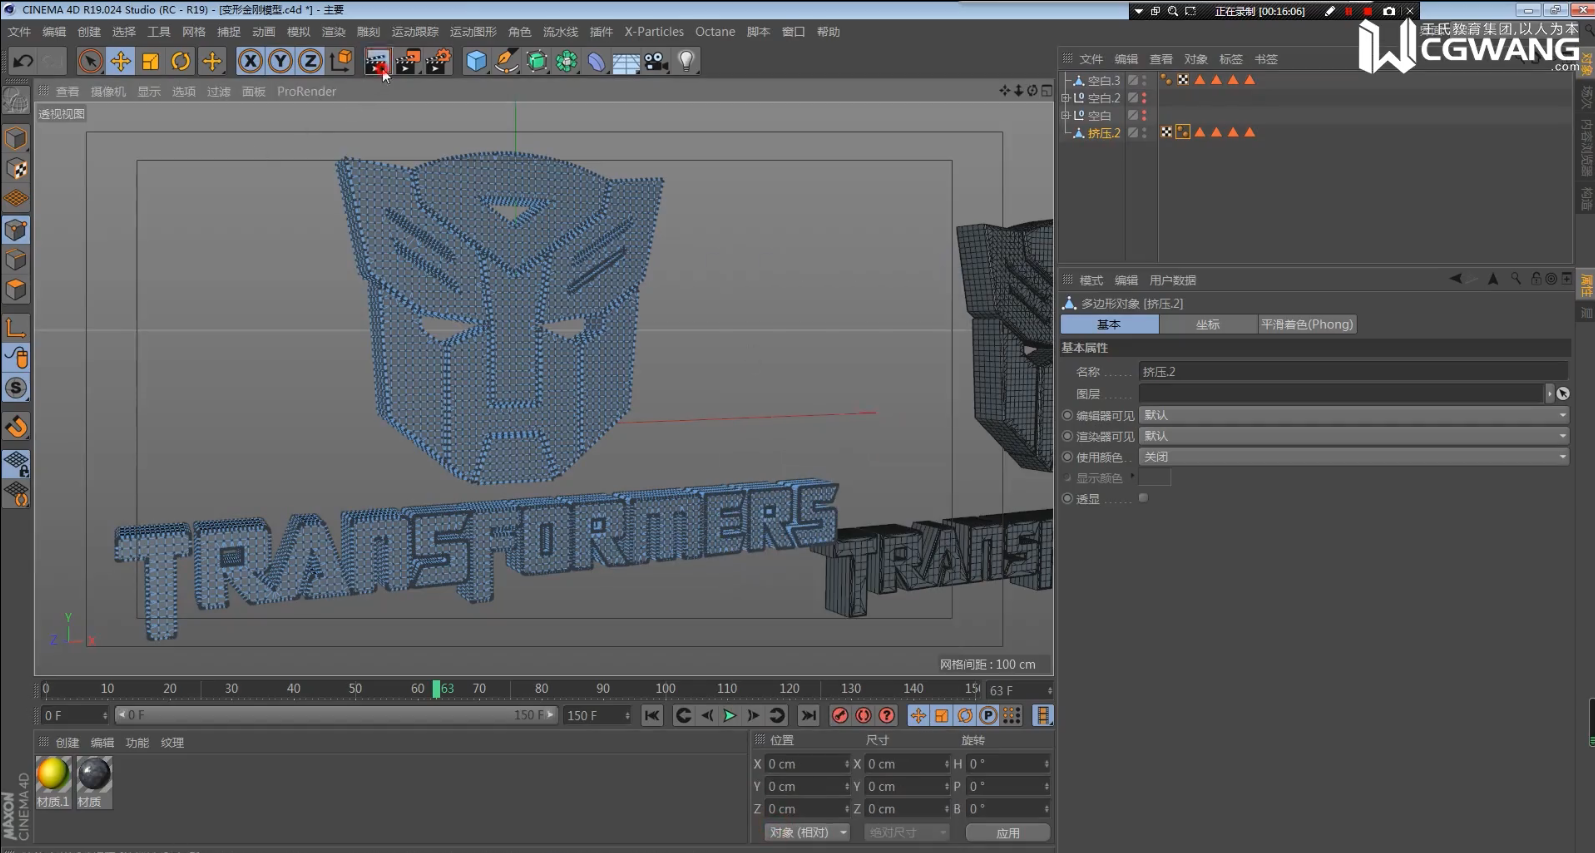Select Polygons mode in left sidebar
The width and height of the screenshot is (1595, 853).
(x=16, y=290)
